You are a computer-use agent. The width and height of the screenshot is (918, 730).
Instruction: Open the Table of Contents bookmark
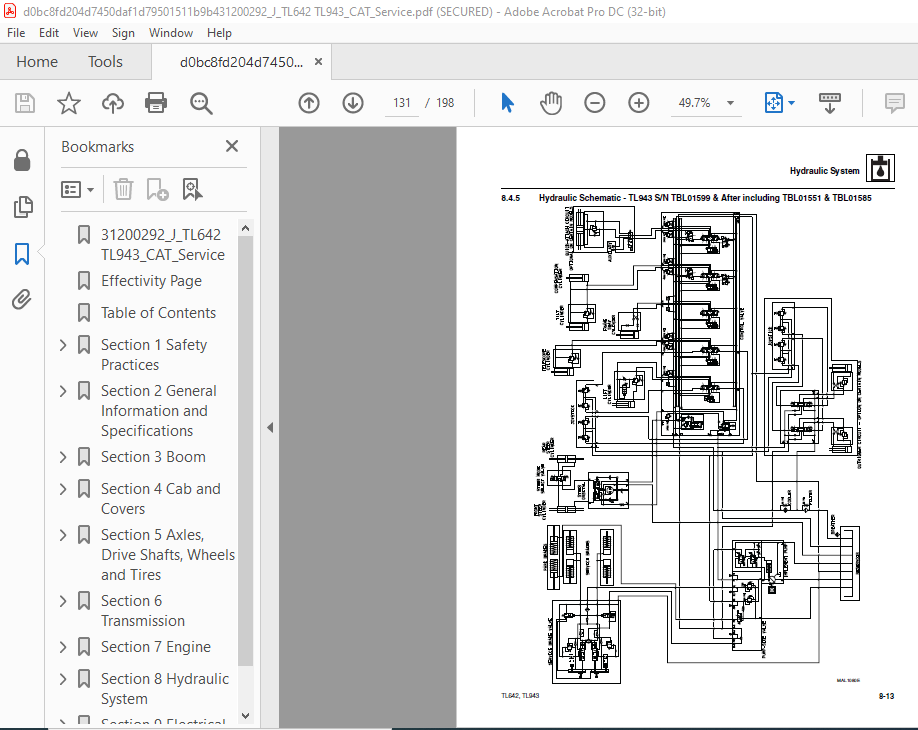158,313
